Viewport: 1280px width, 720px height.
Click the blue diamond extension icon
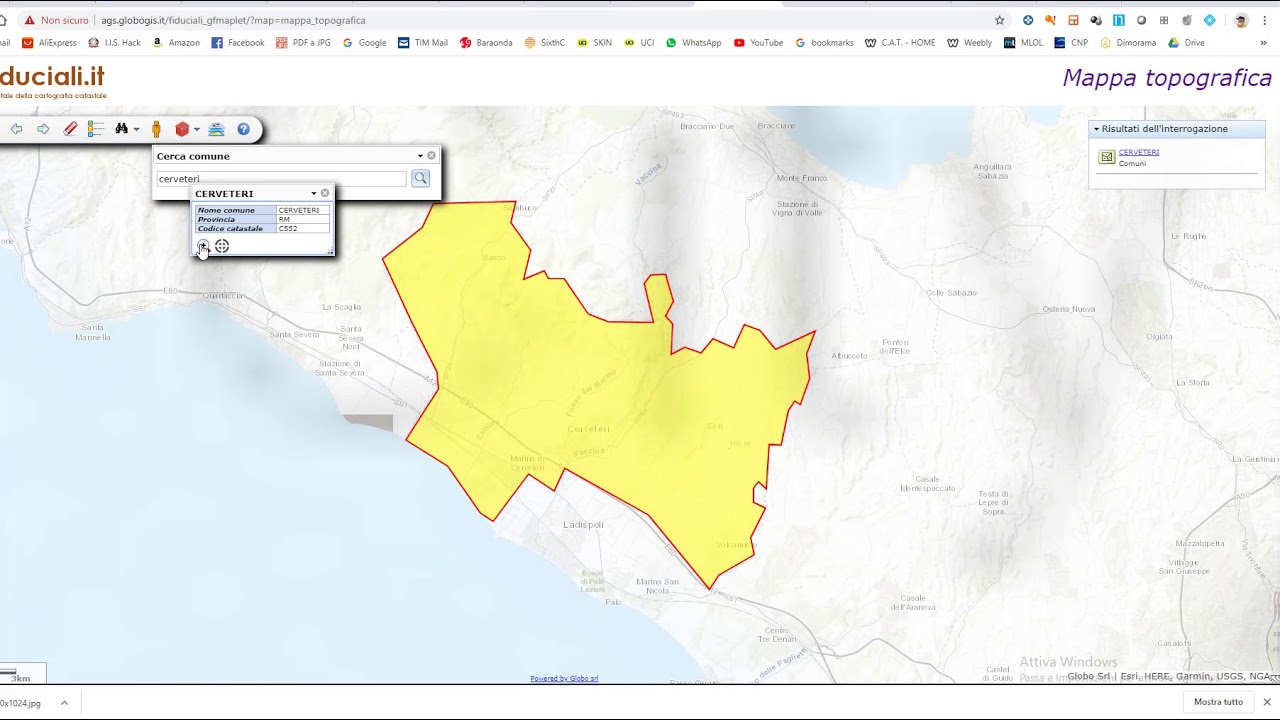1210,20
